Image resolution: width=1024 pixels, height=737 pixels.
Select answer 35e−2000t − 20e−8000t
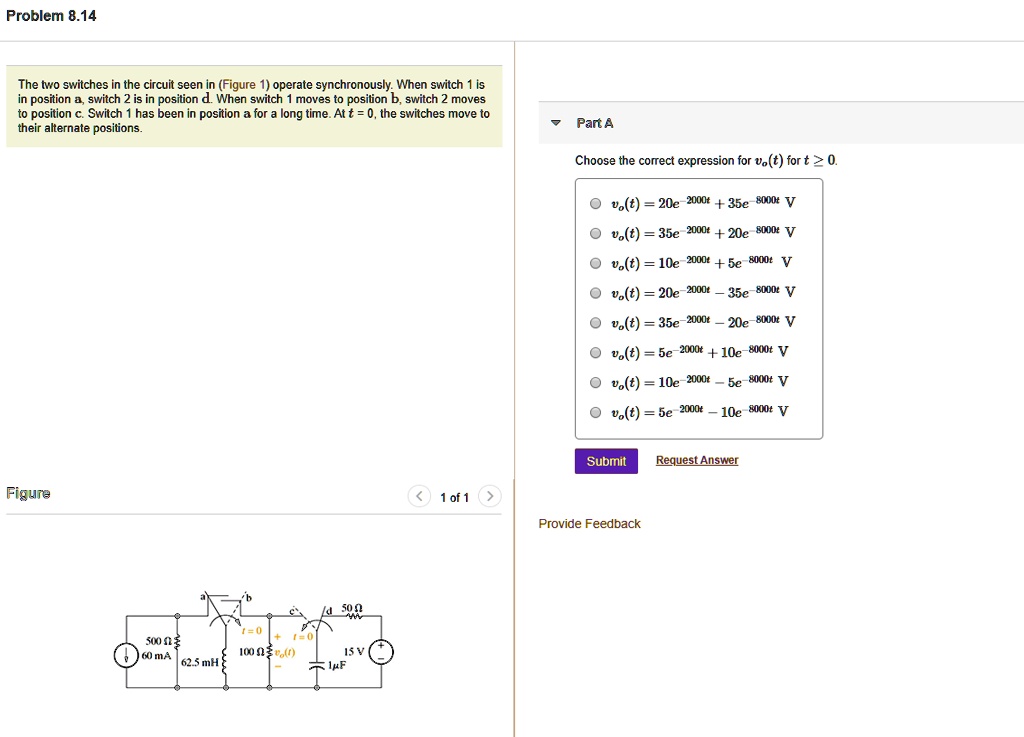594,322
